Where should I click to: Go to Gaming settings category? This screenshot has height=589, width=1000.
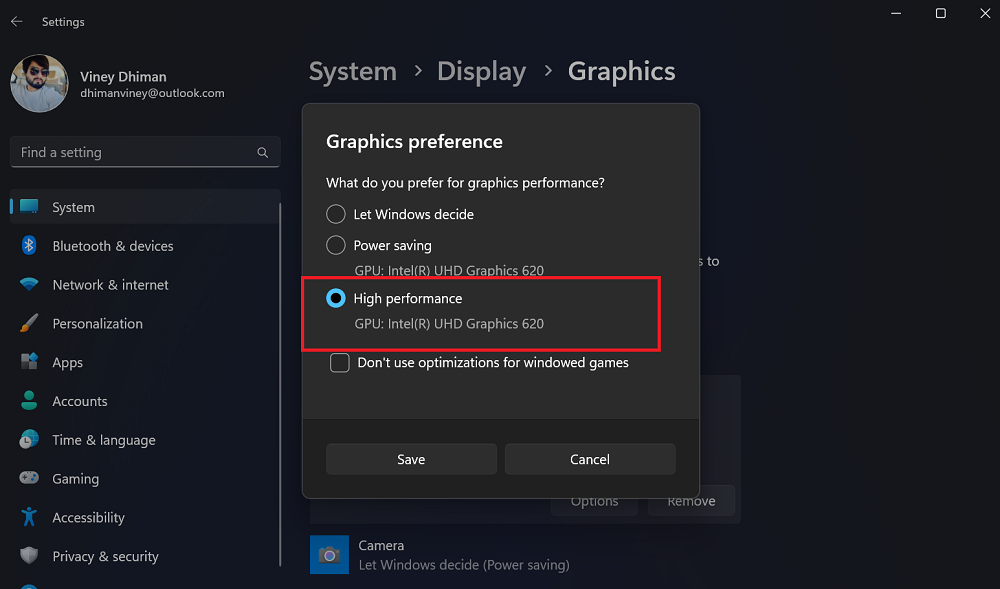click(x=145, y=479)
